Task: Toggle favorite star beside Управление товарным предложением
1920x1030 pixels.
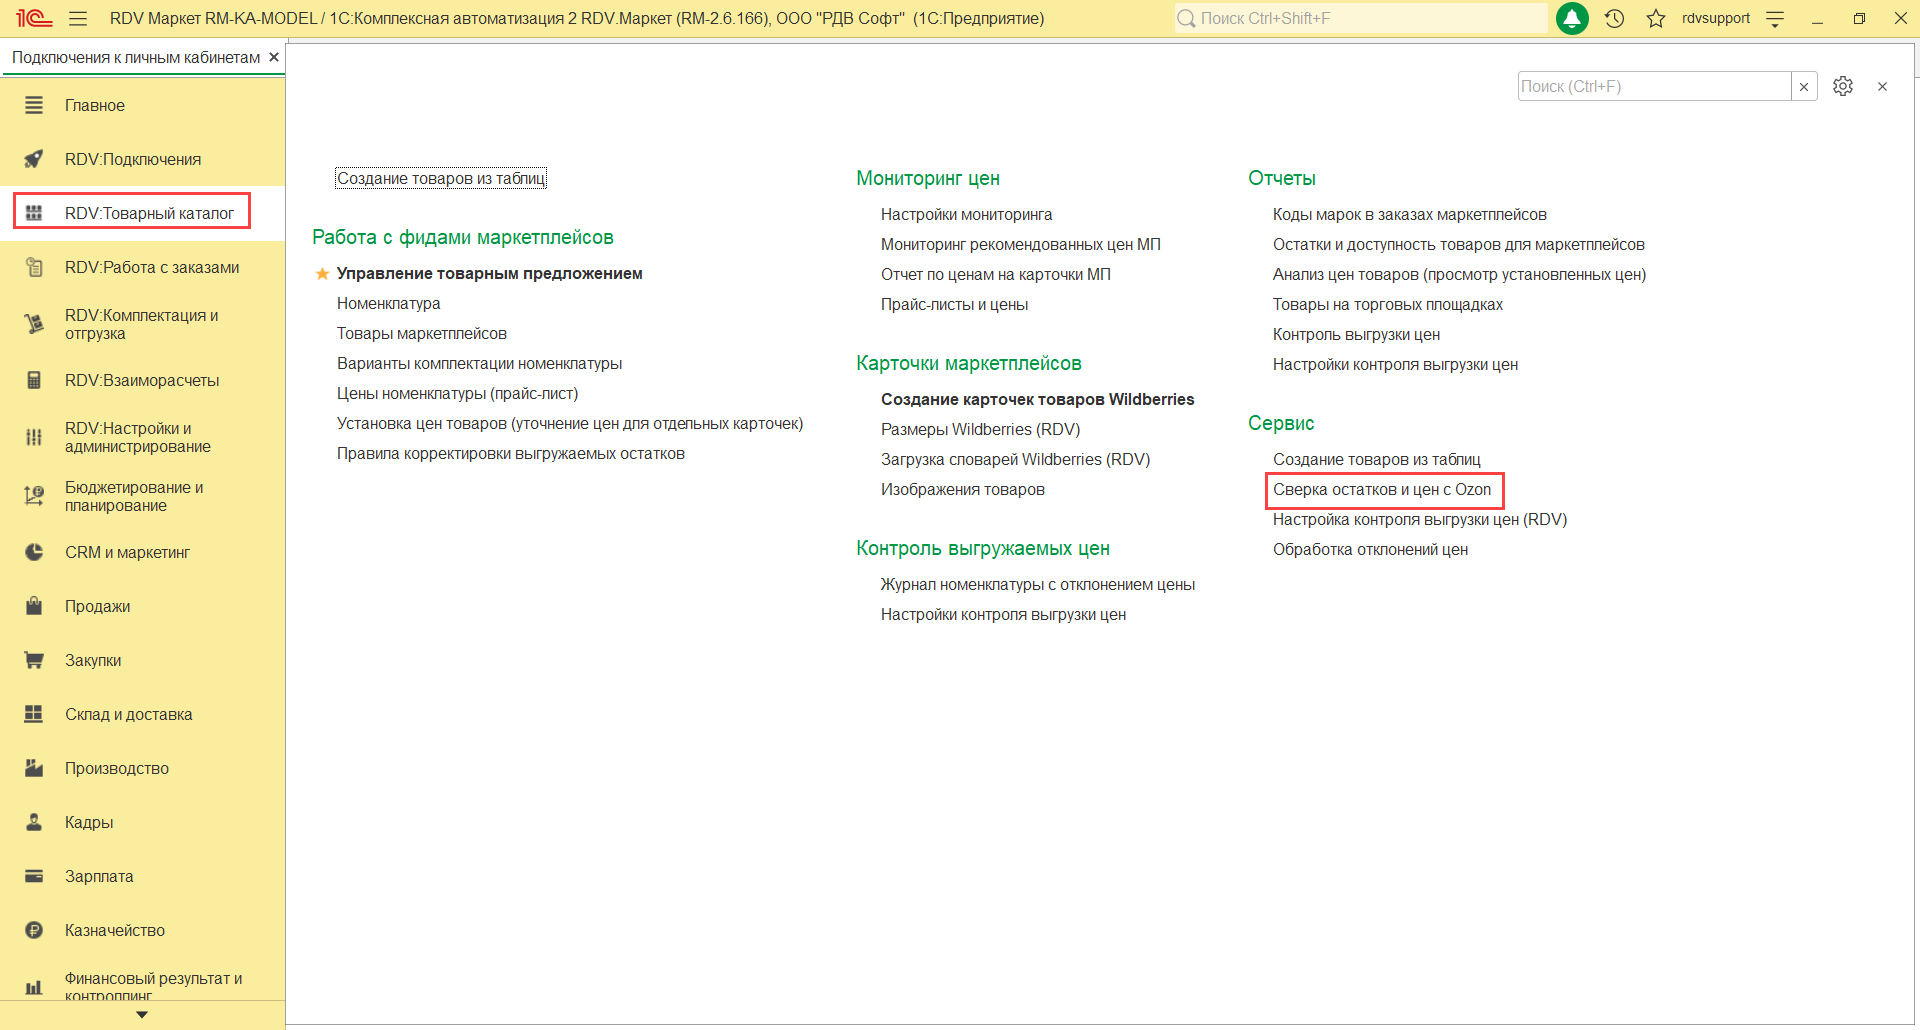Action: 322,274
